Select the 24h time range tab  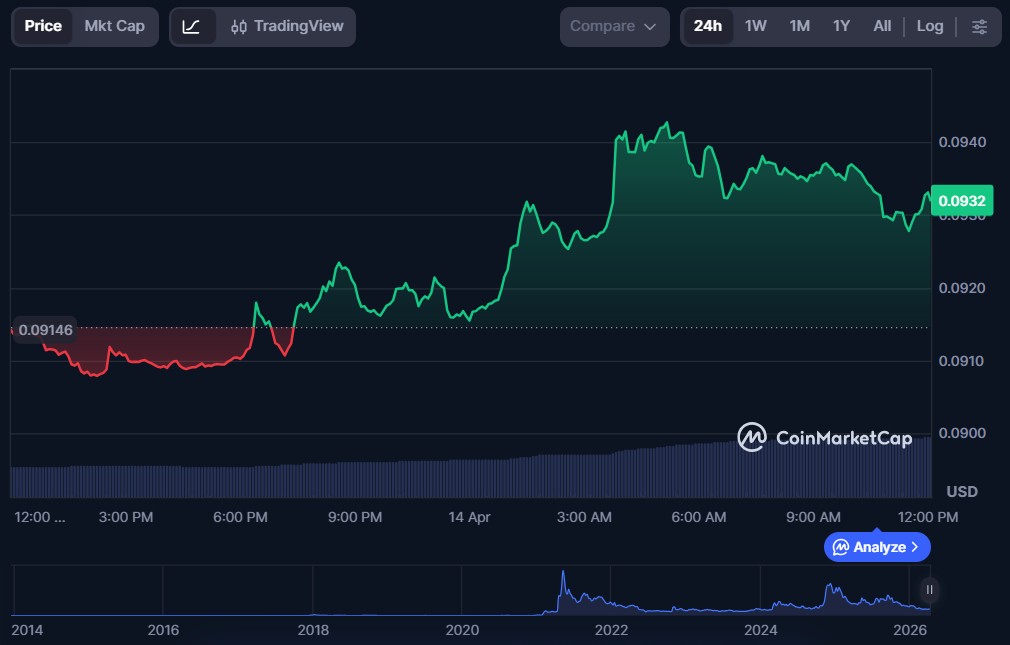point(708,26)
